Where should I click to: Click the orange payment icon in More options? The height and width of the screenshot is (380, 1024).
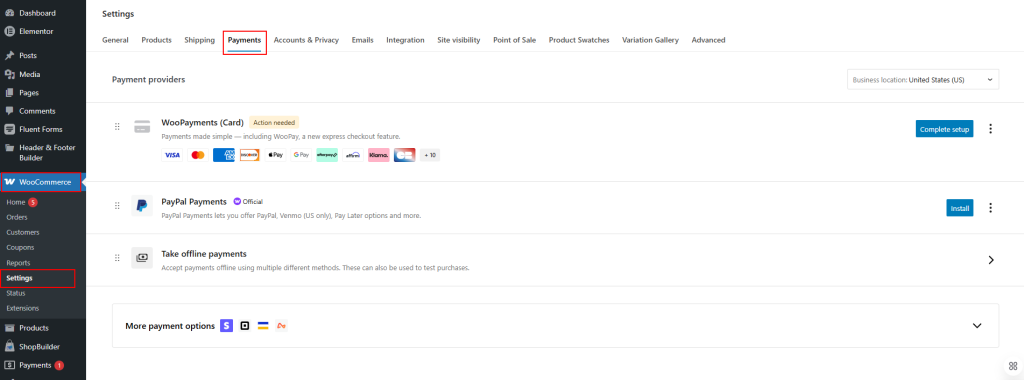[x=281, y=325]
